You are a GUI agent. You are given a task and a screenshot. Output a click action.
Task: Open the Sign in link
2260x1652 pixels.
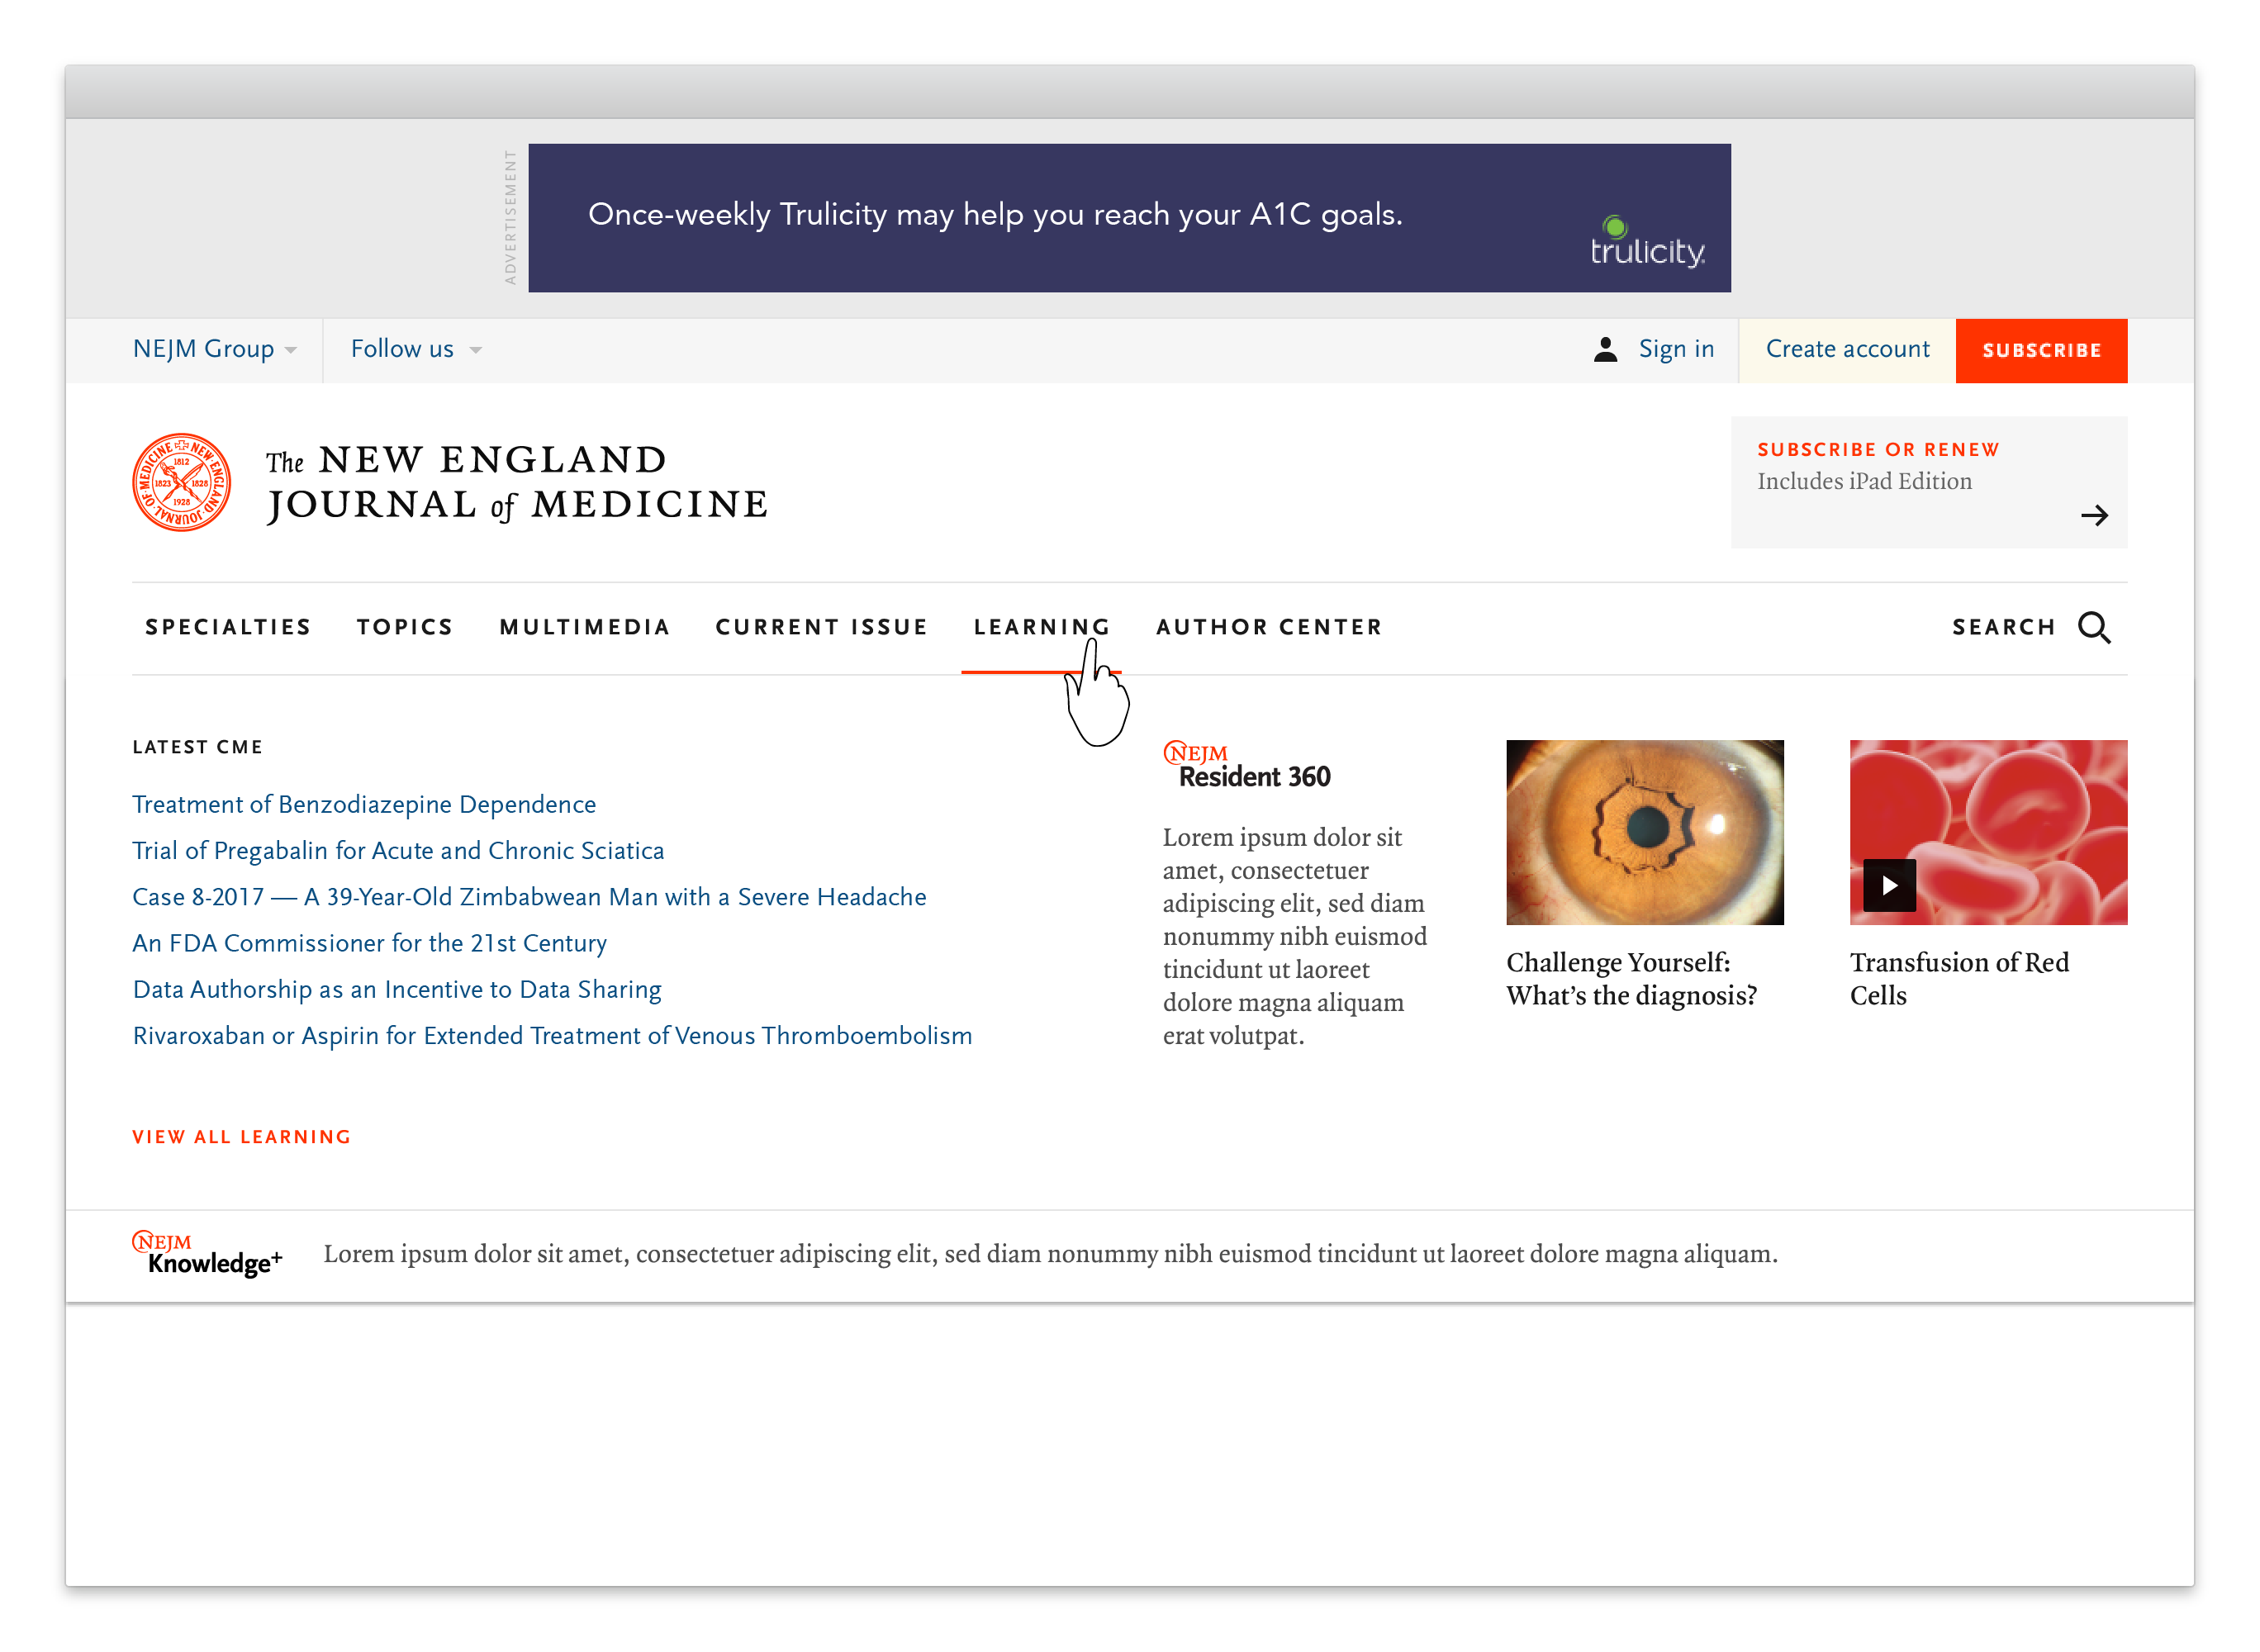(x=1675, y=349)
